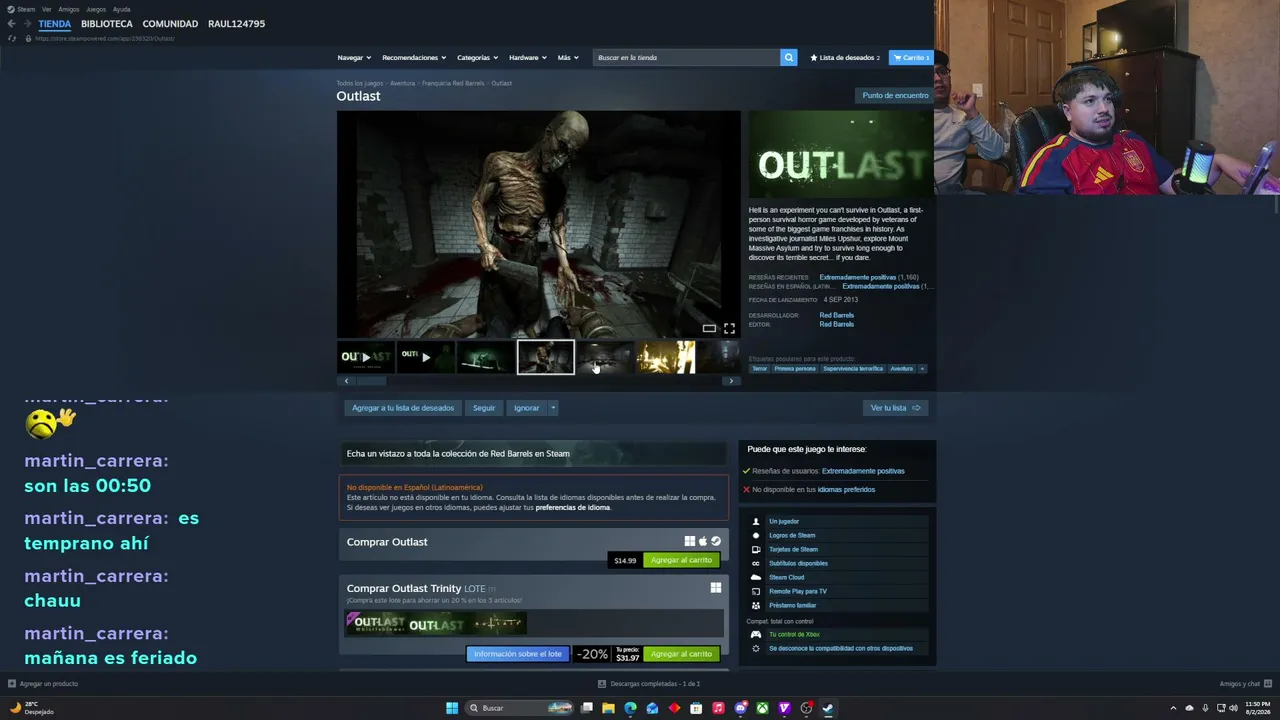Open the Lista de deseados link
Screen dimensions: 1280x720
845,57
